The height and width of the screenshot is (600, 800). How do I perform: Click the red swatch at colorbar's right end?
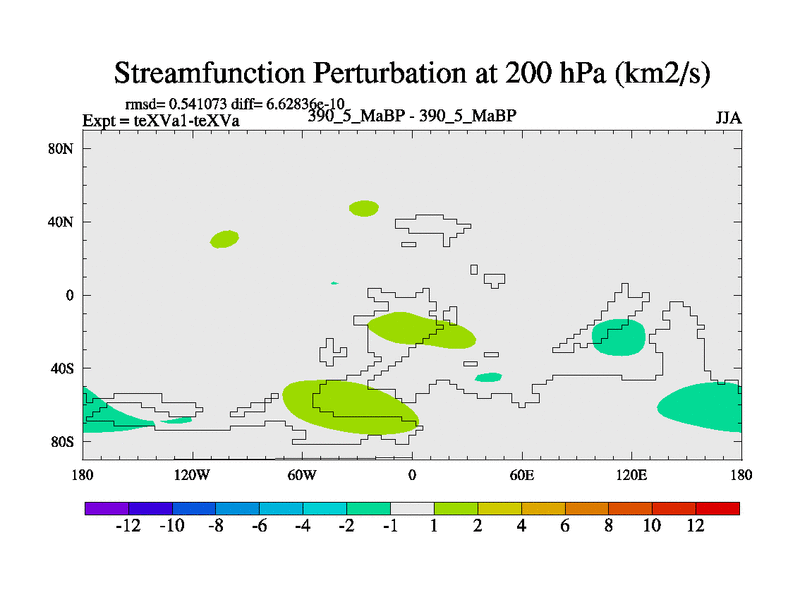(718, 508)
